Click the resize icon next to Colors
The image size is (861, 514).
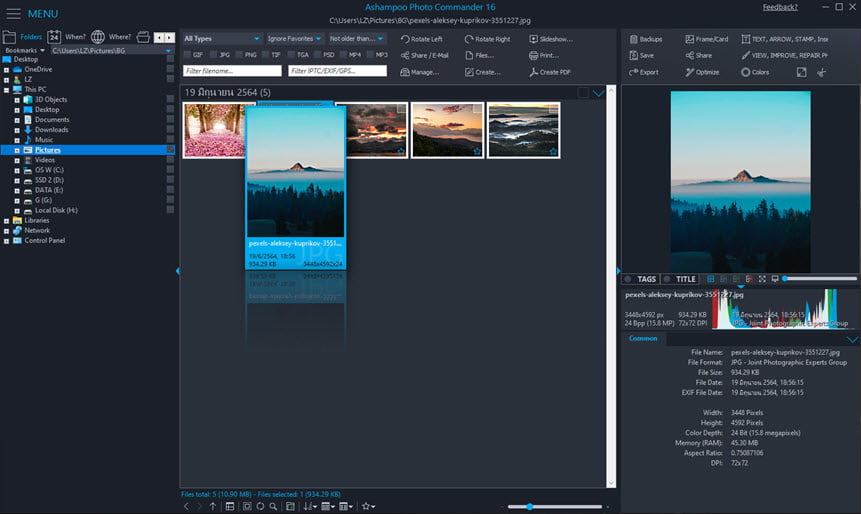pos(802,72)
